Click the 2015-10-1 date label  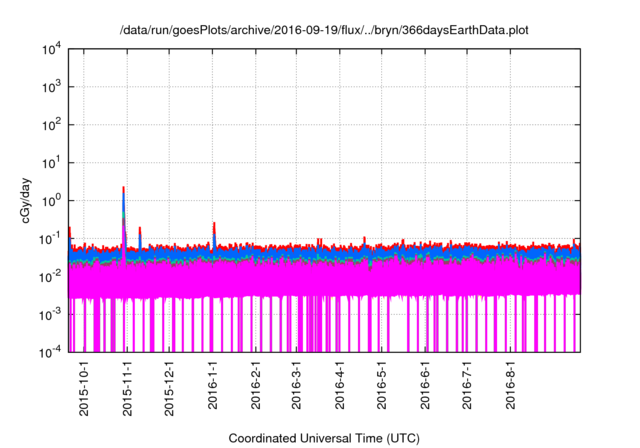pyautogui.click(x=84, y=388)
